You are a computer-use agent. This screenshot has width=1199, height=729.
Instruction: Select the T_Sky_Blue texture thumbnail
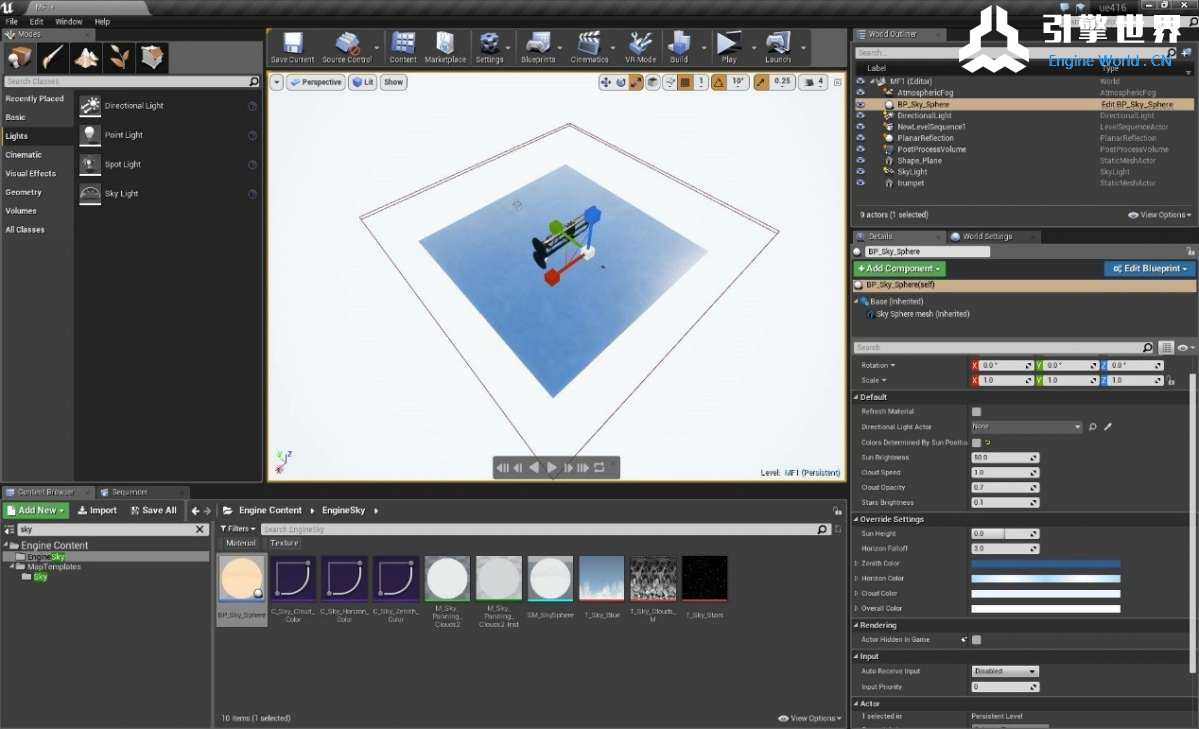pos(602,579)
